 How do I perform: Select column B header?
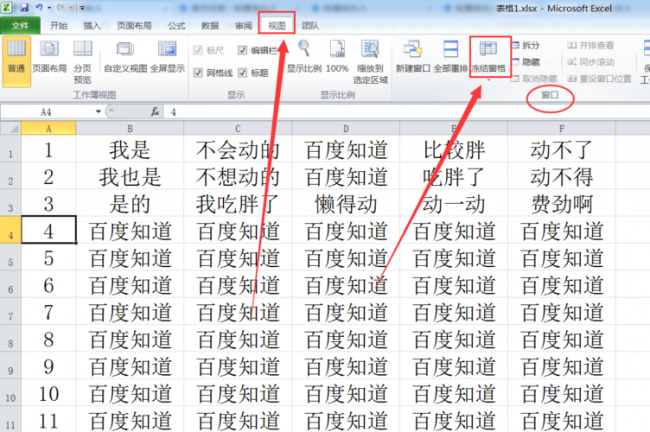coord(130,129)
